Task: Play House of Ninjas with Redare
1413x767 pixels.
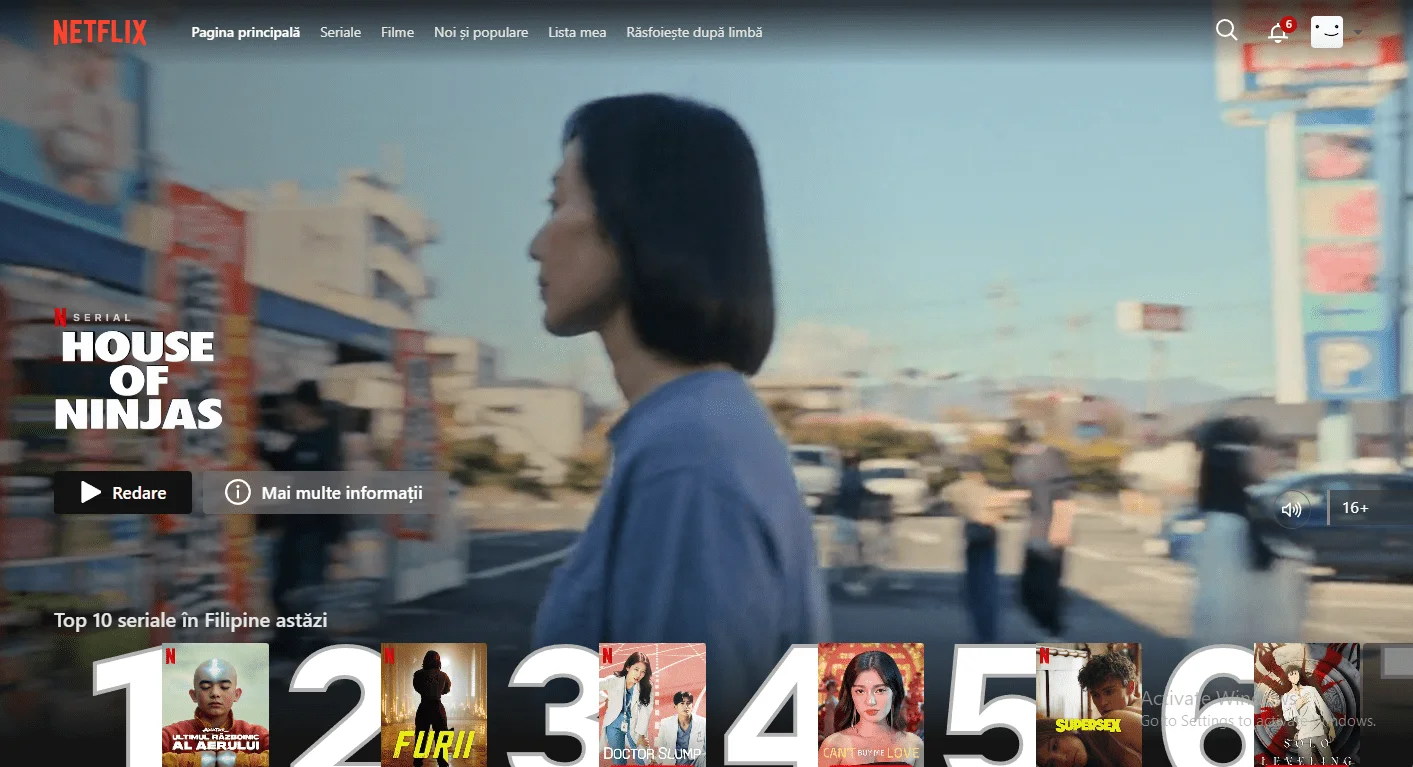Action: point(123,493)
